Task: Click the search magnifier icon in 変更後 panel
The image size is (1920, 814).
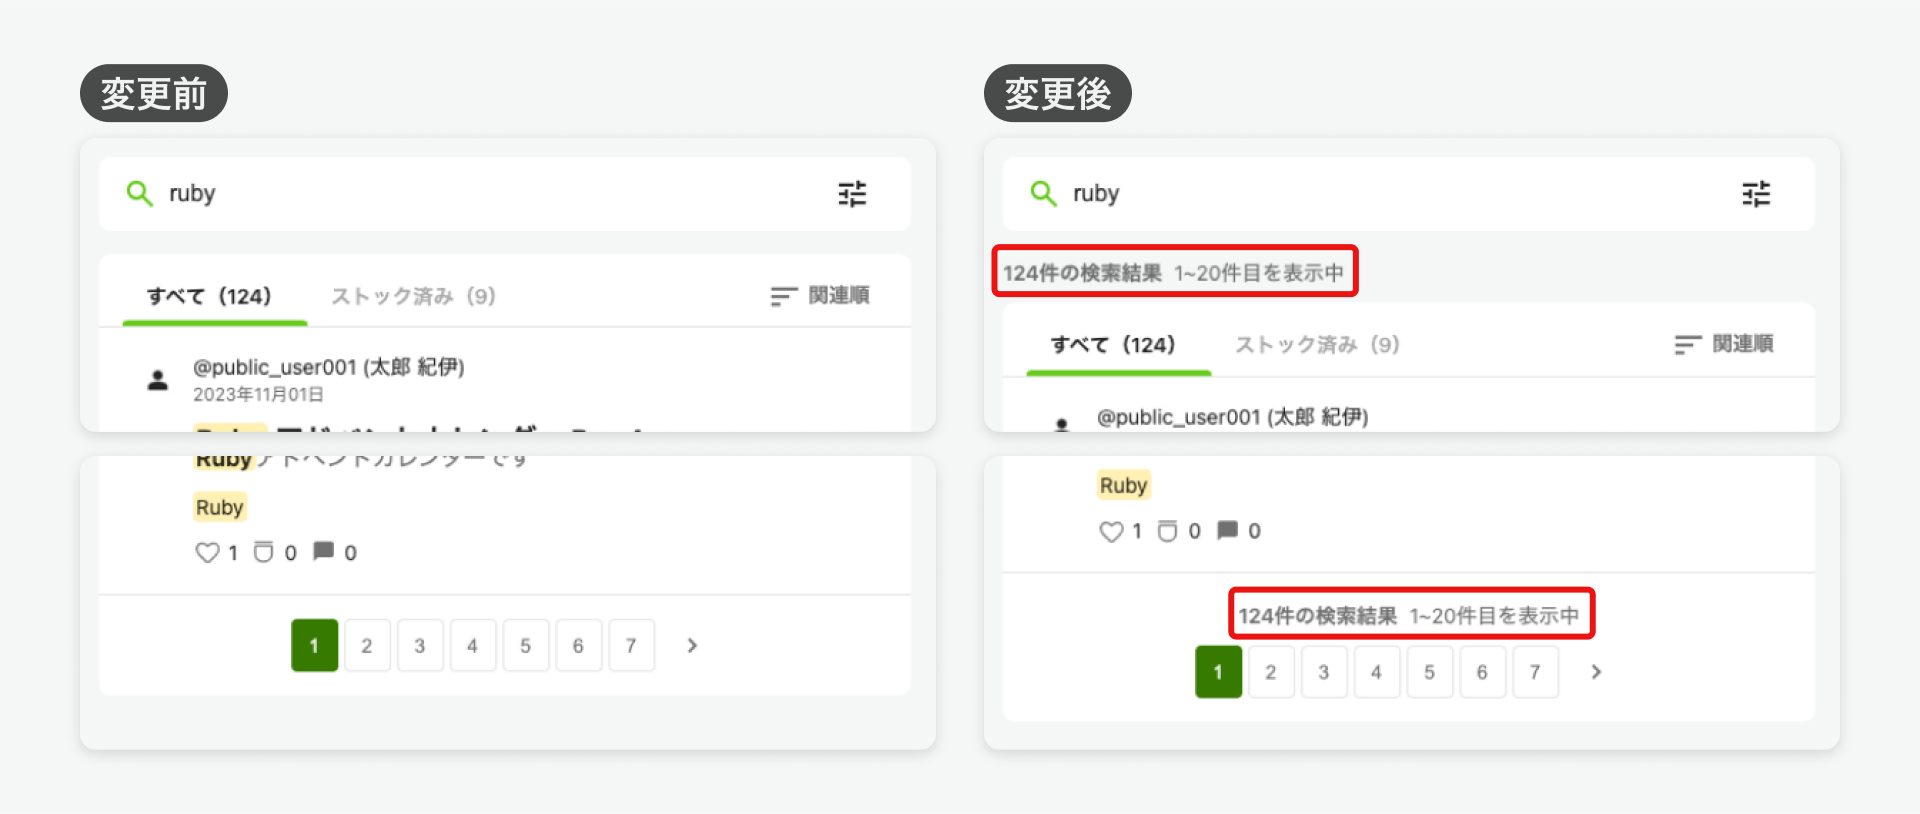Action: point(1043,193)
